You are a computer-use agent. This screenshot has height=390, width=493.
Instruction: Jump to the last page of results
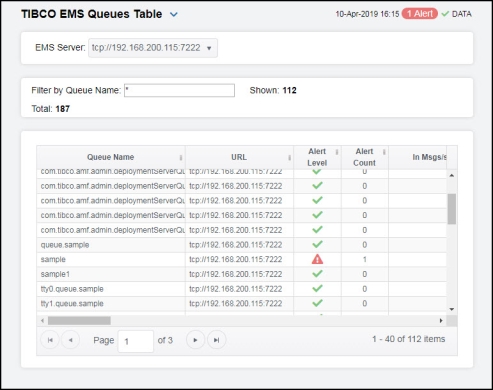point(217,340)
